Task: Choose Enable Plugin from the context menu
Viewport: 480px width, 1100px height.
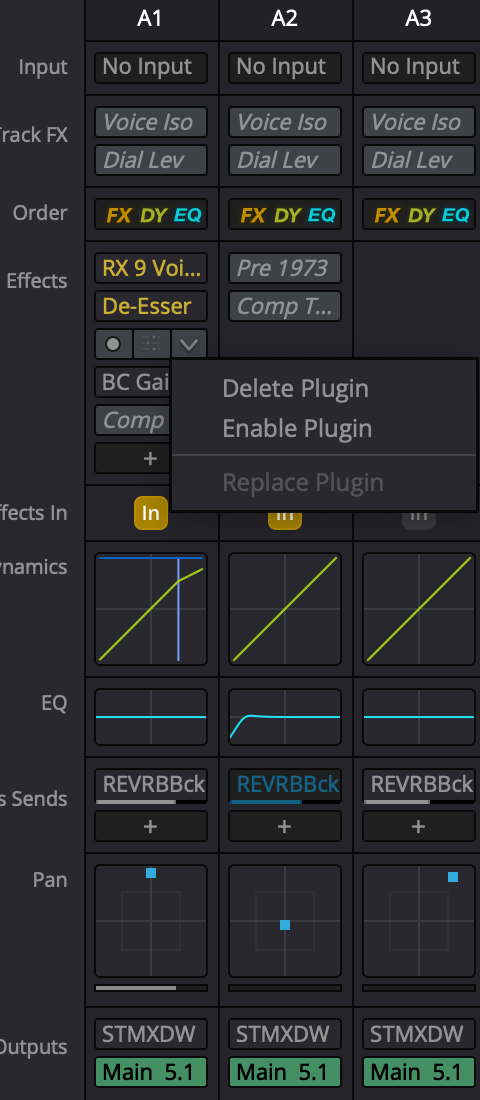Action: click(x=297, y=429)
